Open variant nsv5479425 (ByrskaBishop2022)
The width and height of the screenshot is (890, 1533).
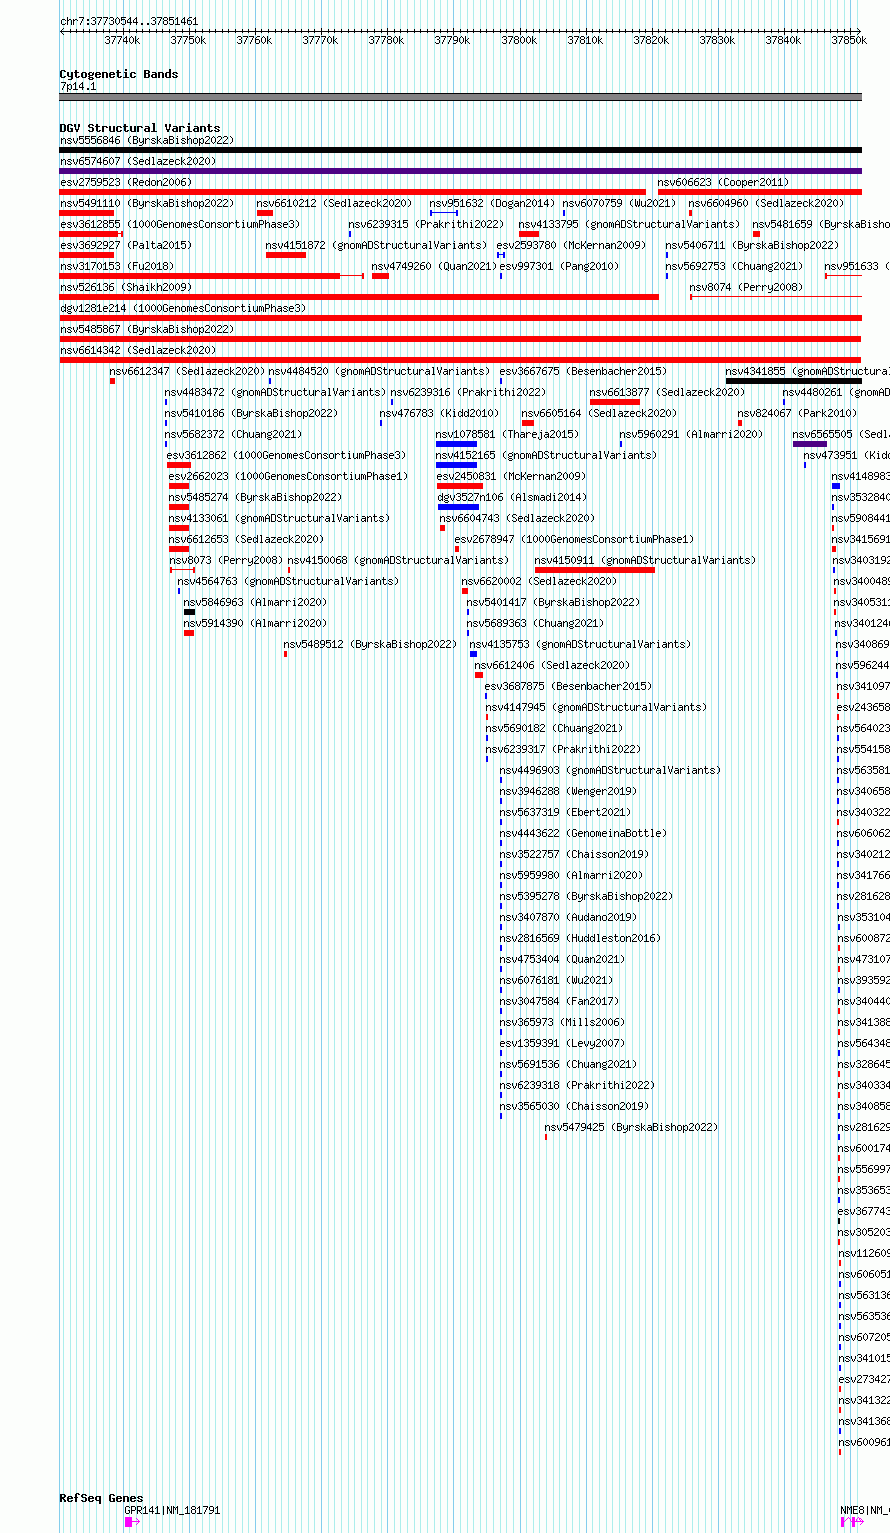(631, 1127)
